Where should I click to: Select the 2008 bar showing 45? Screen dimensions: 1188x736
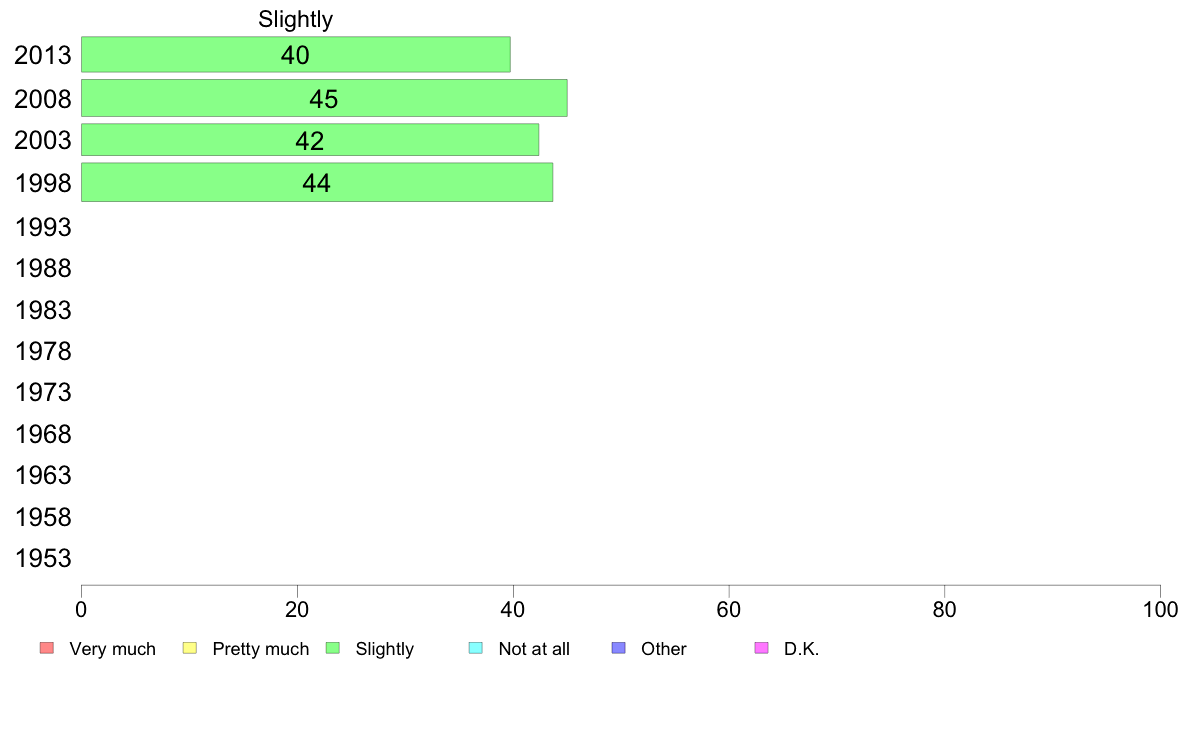(x=324, y=98)
